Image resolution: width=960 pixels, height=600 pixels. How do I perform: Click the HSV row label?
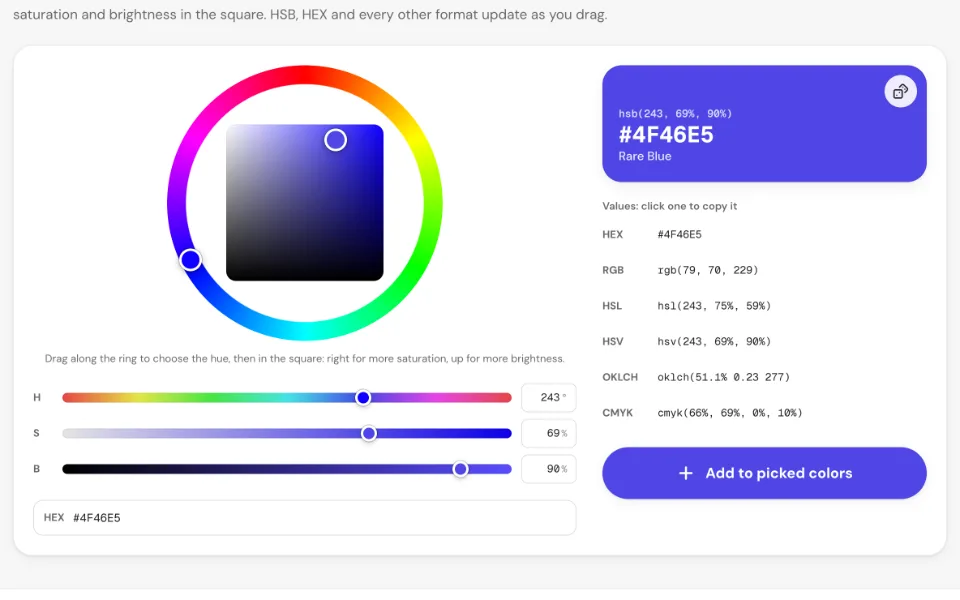[612, 341]
